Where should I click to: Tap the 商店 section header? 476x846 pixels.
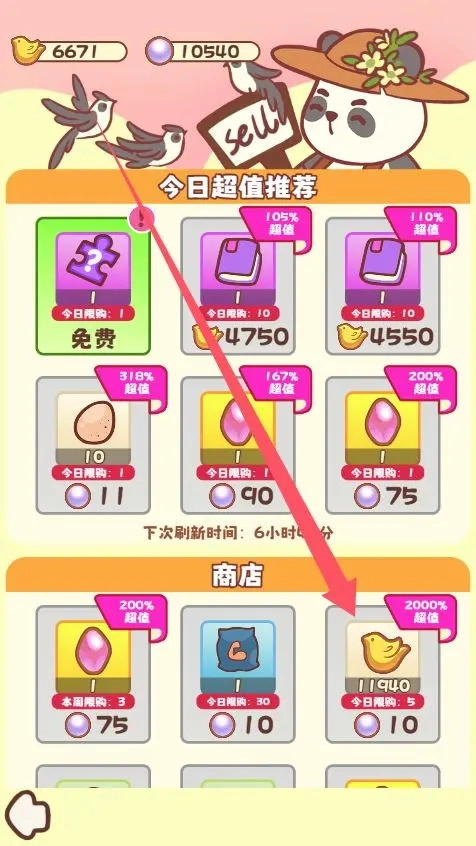click(238, 575)
